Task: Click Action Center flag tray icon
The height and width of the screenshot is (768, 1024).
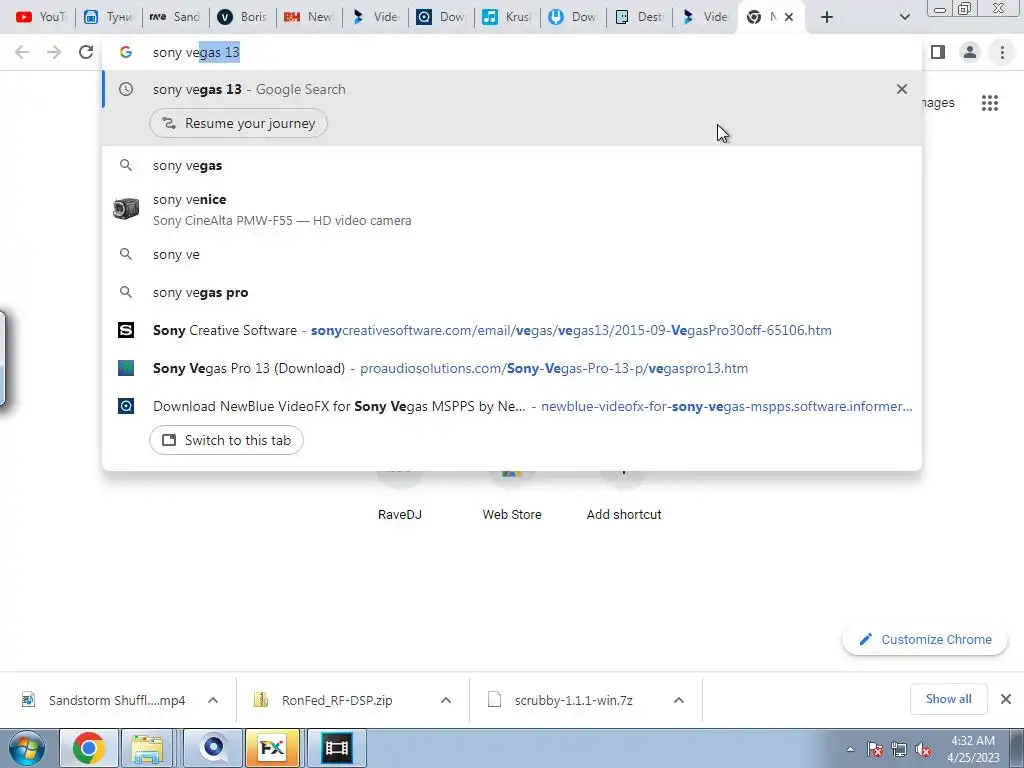Action: coord(874,749)
